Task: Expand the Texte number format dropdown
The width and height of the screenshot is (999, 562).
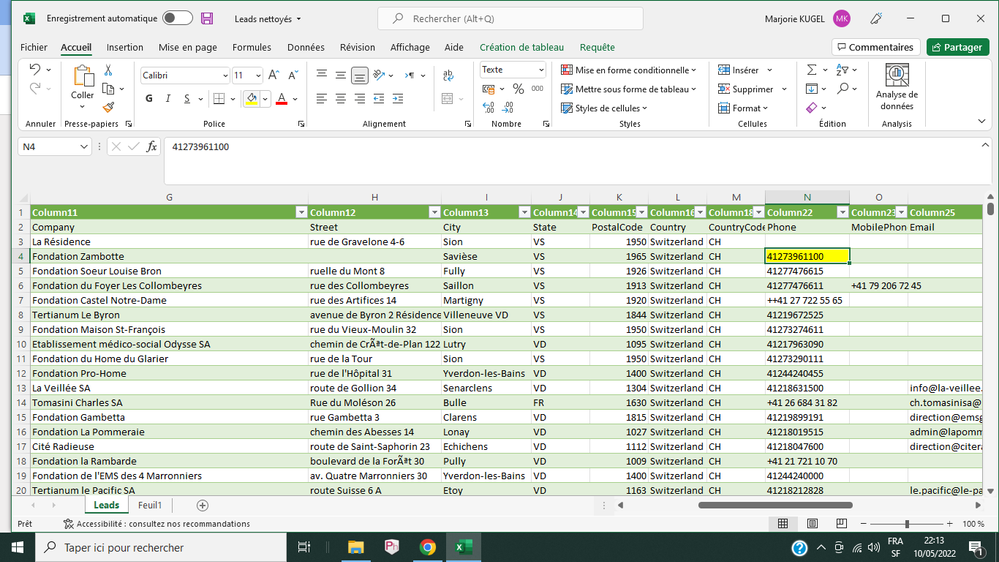Action: (x=541, y=70)
